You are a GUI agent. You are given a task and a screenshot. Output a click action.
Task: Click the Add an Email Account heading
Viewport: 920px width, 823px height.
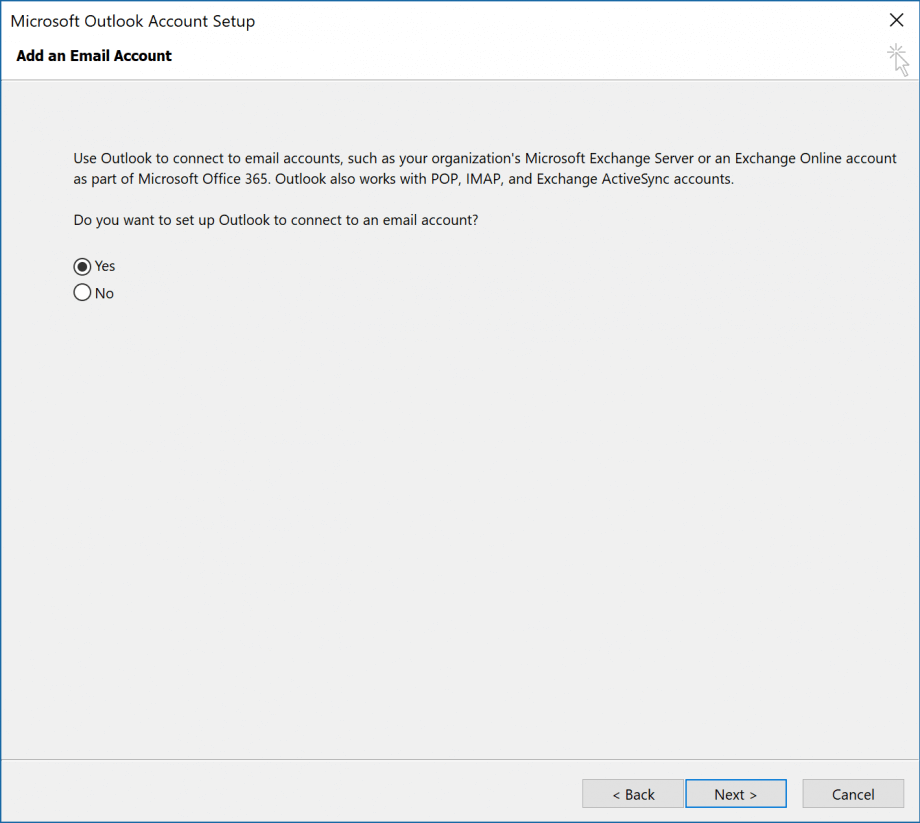[x=93, y=56]
